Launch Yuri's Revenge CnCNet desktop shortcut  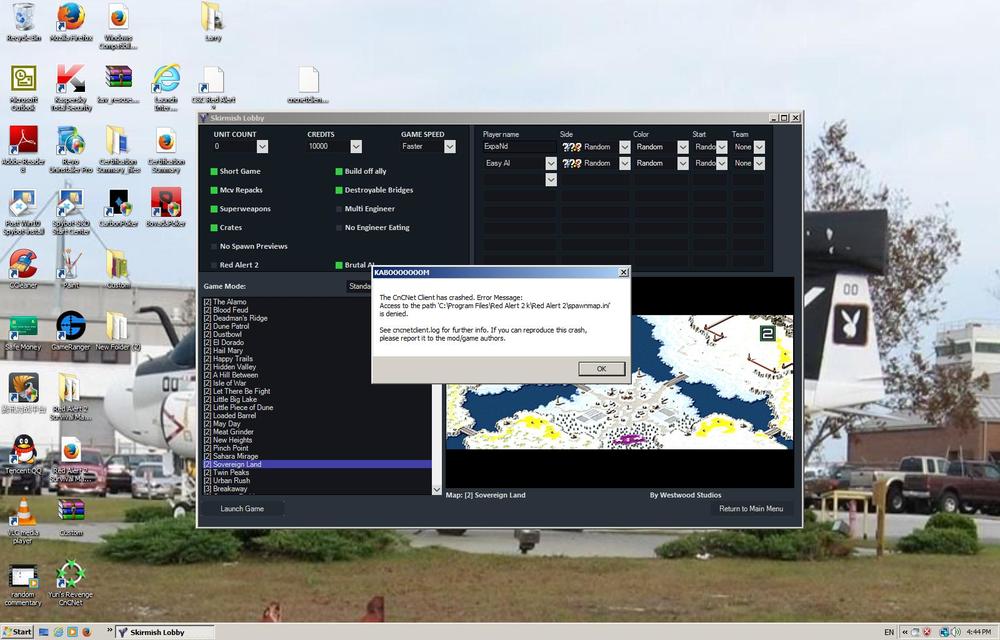[x=71, y=583]
